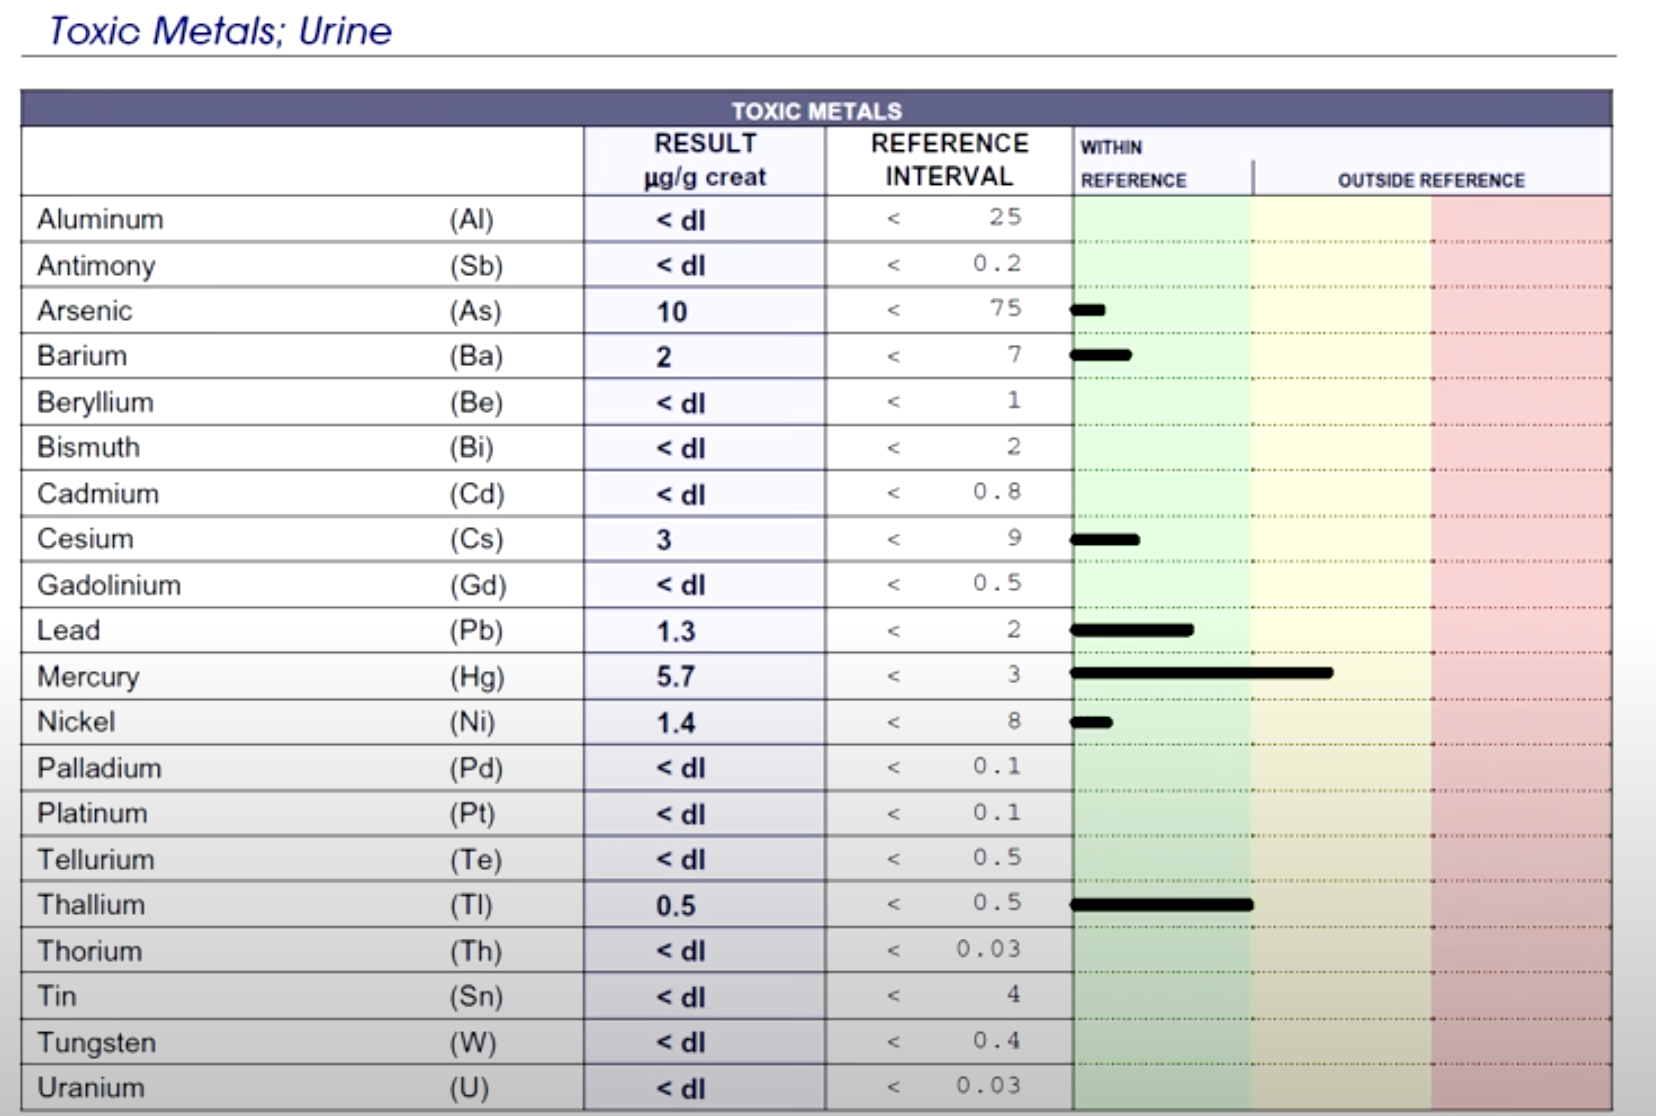The image size is (1656, 1116).
Task: Click the TOXIC METALS table header bar
Action: click(816, 110)
